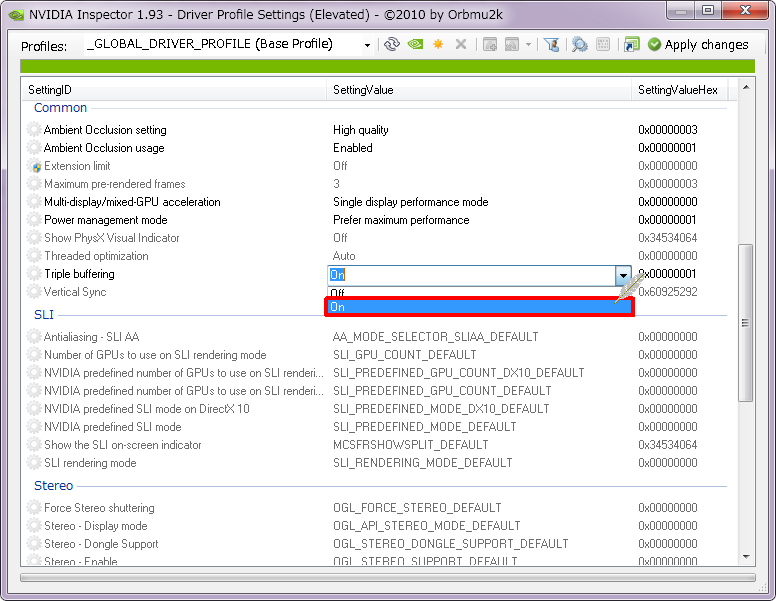Click the gear icon beside Force Stereo shuttering
Viewport: 776px width, 601px height.
point(34,508)
